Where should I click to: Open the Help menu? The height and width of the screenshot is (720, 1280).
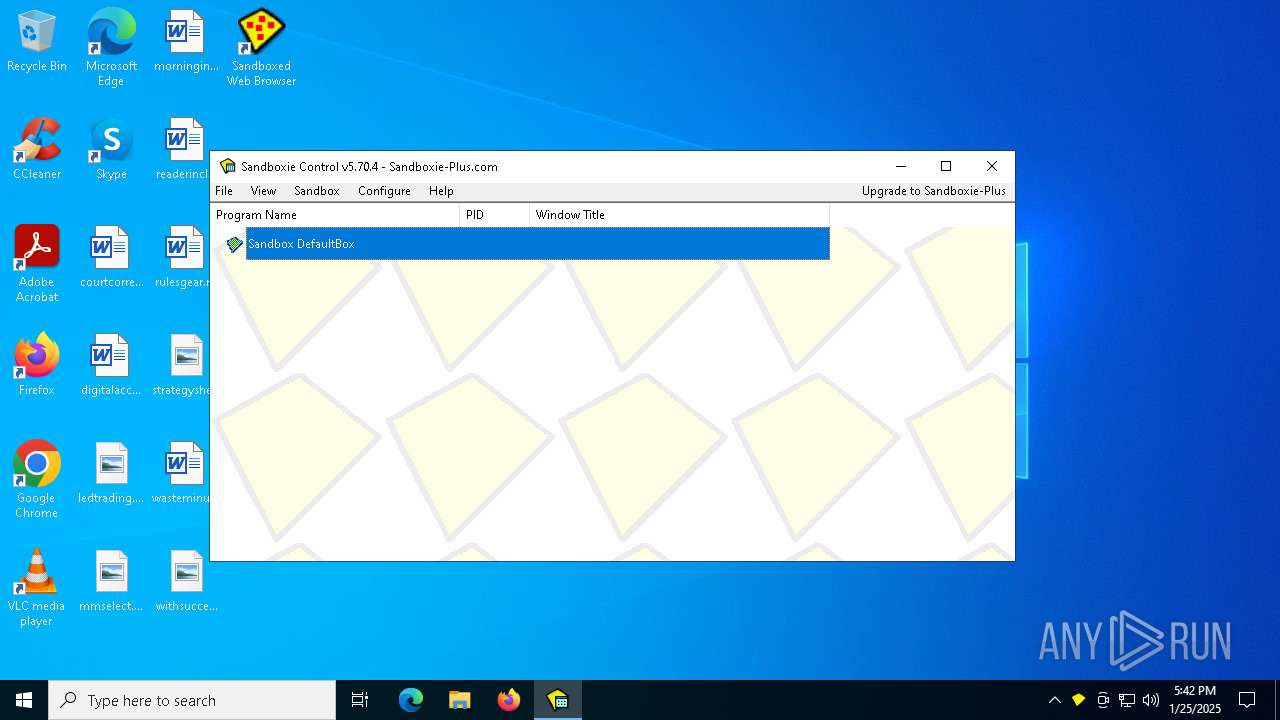[x=441, y=191]
